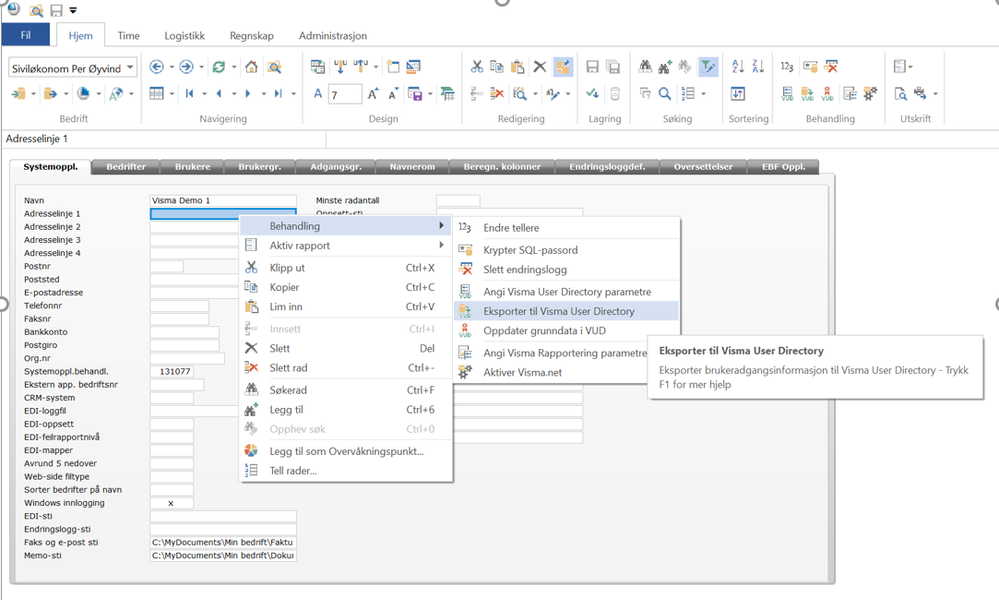Select Eksporter til Visma User Directory

[x=566, y=311]
